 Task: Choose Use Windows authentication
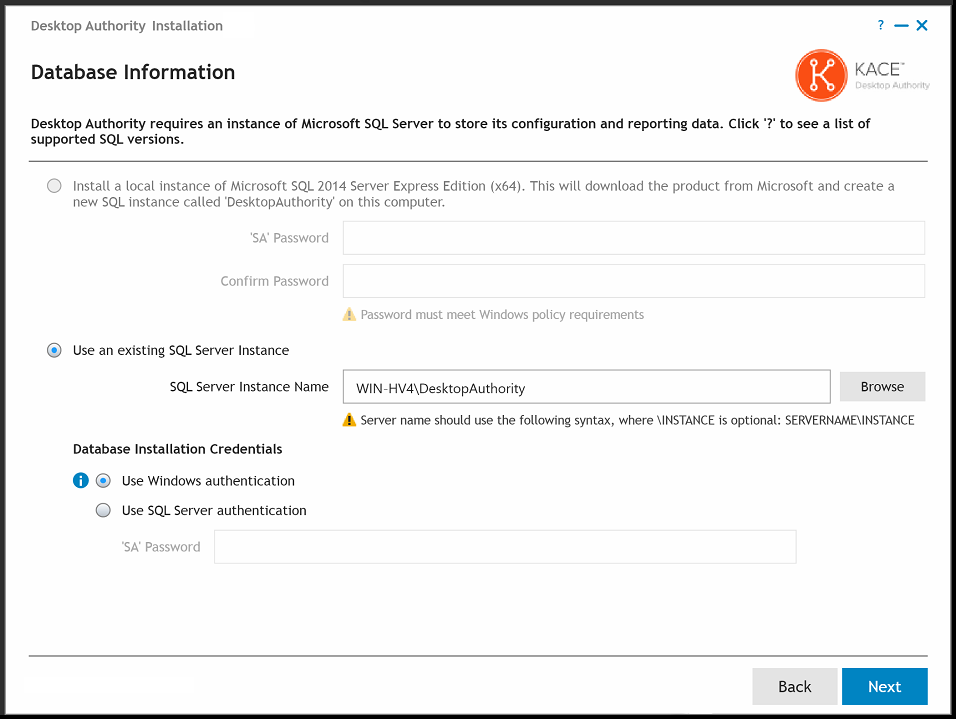pos(103,481)
